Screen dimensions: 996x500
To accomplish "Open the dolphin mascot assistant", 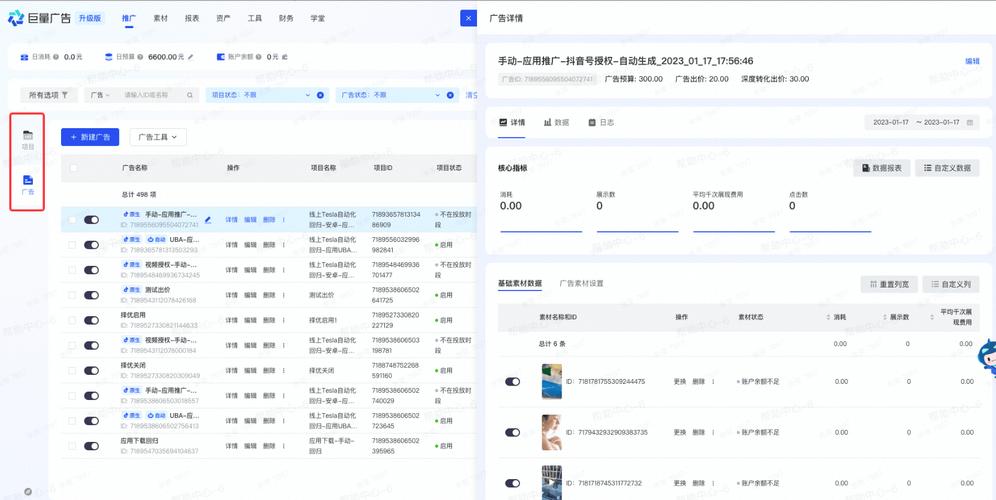I will point(986,356).
